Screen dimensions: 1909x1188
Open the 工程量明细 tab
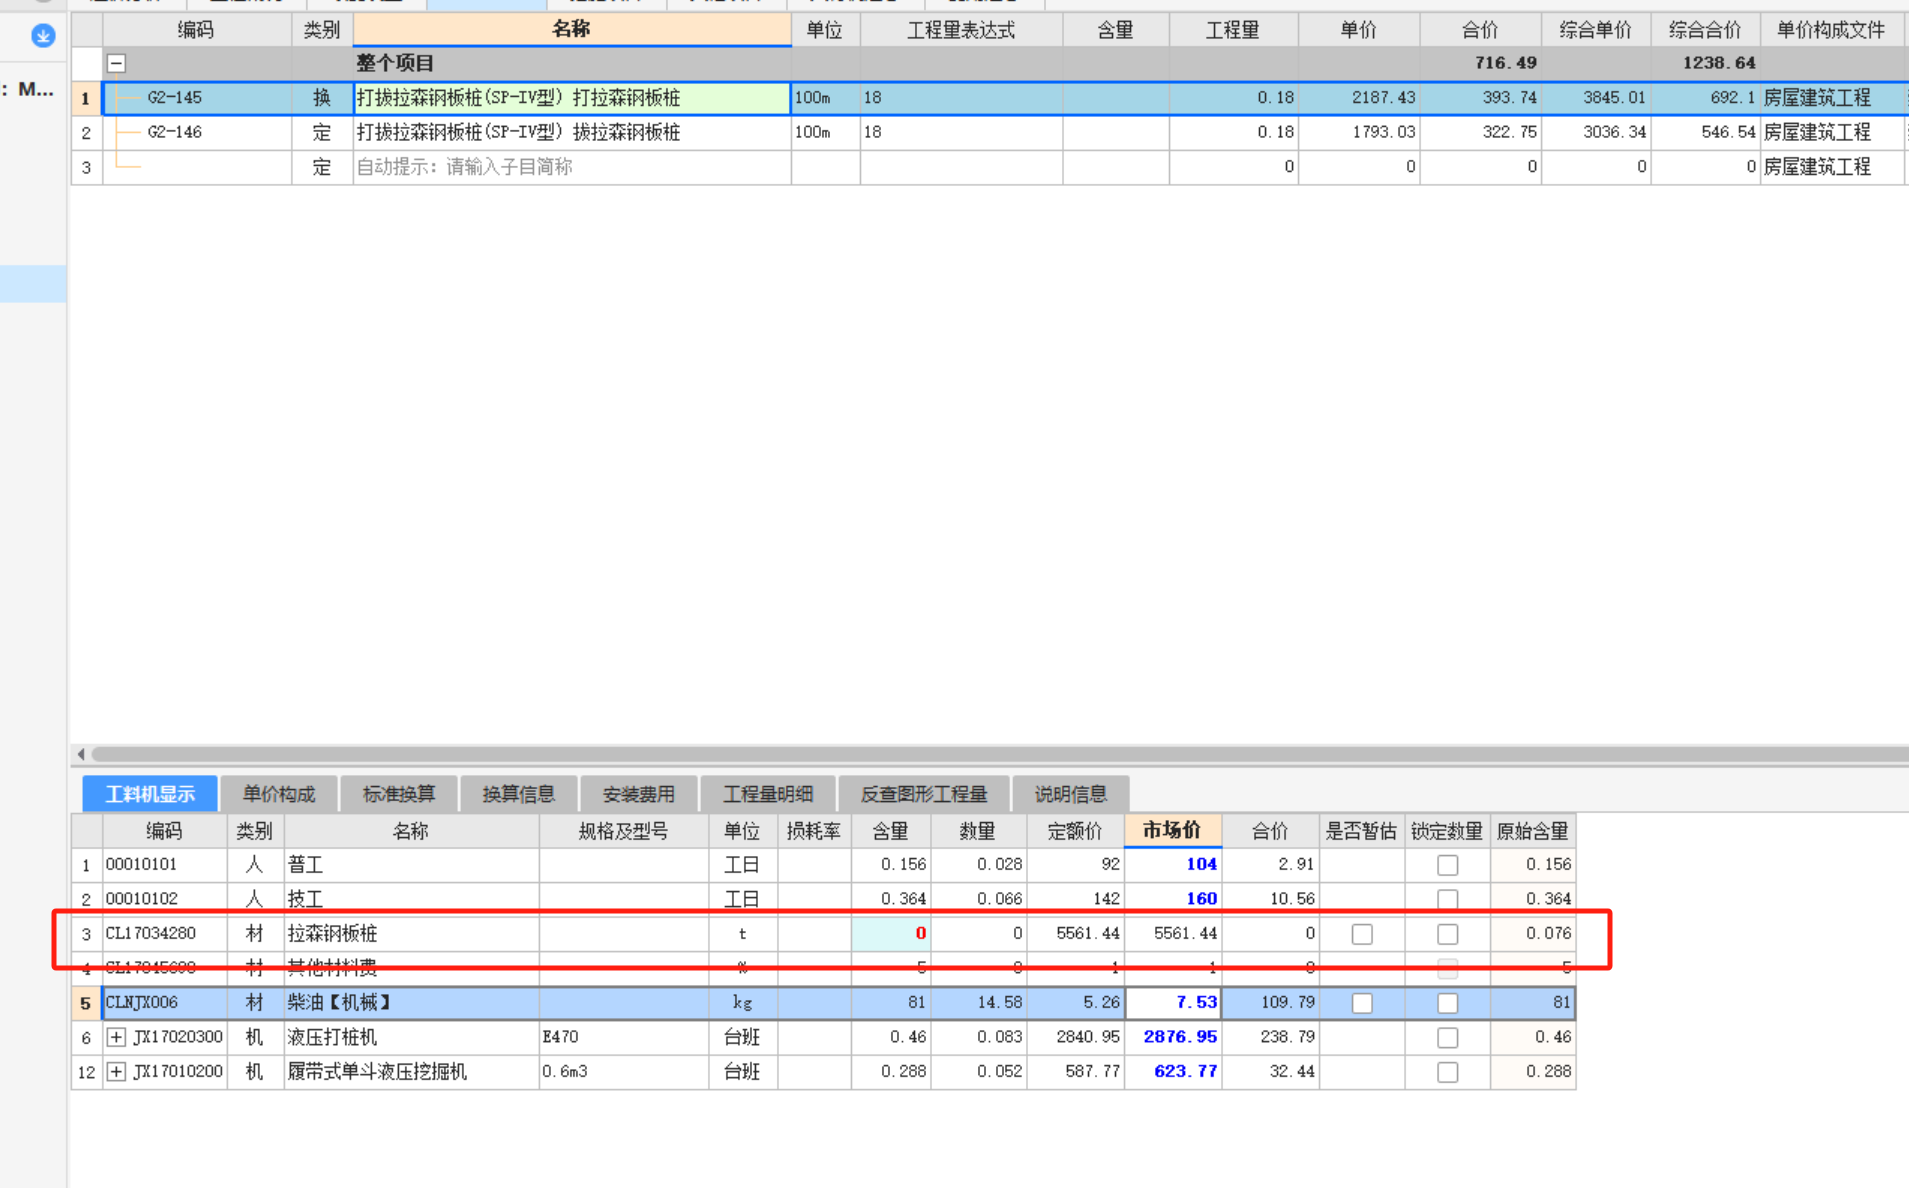768,794
